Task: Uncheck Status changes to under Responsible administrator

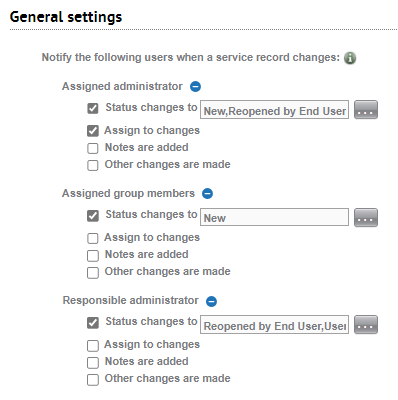Action: coord(93,323)
